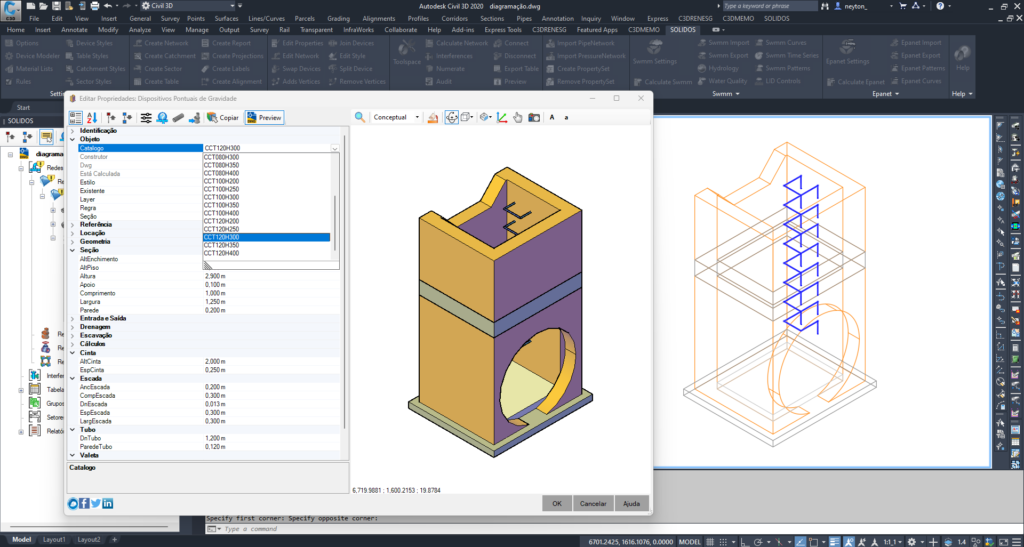The width and height of the screenshot is (1024, 547).
Task: Click the Plot printer icon in quick access toolbar
Action: [x=95, y=6]
